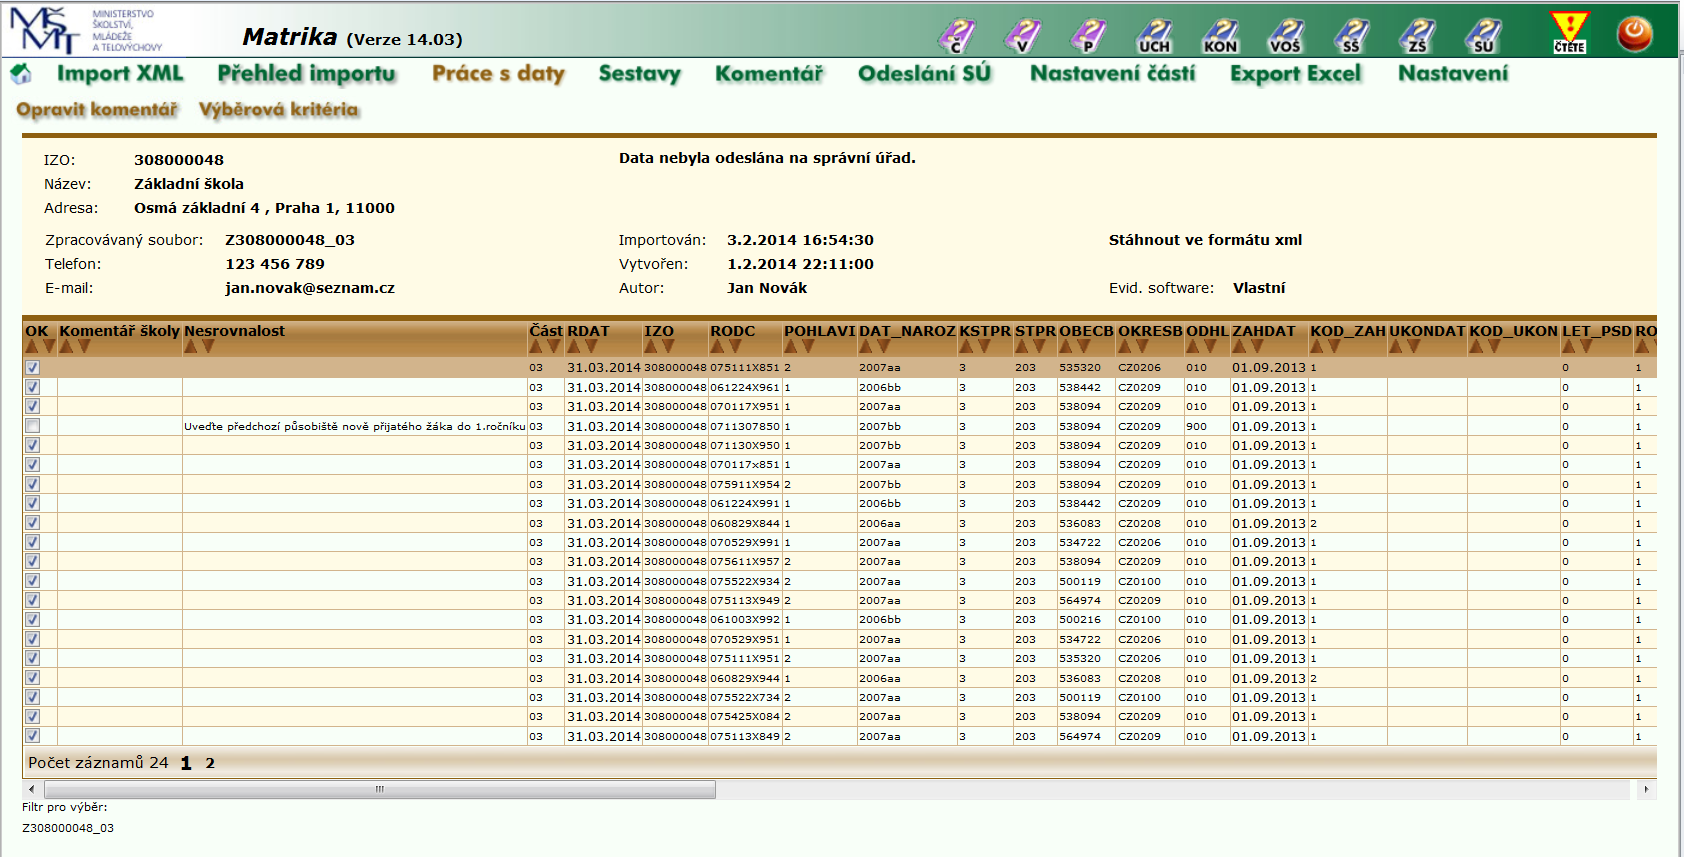The width and height of the screenshot is (1684, 857).
Task: Toggle OK checkbox for row 075522X934
Action: [33, 581]
